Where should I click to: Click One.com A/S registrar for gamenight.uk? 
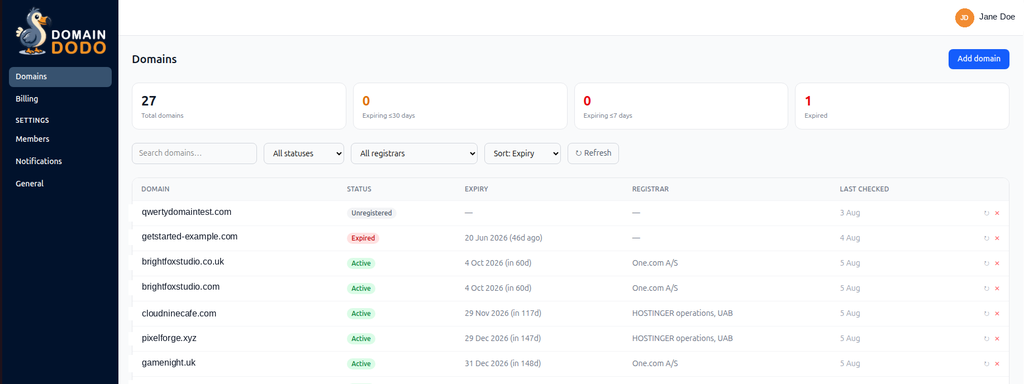tap(655, 364)
